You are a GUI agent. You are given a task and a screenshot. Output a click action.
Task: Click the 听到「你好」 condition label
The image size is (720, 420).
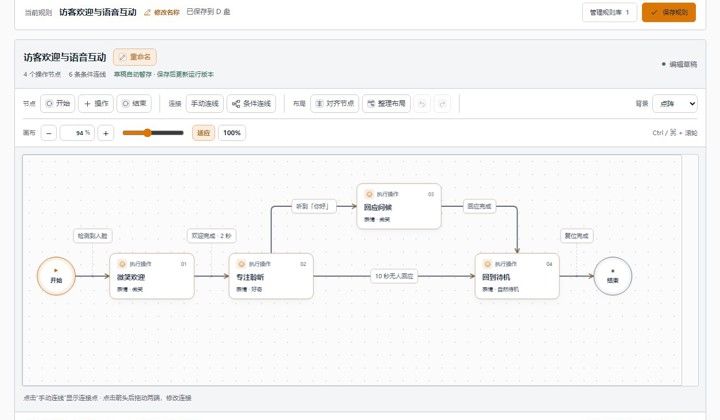point(314,207)
